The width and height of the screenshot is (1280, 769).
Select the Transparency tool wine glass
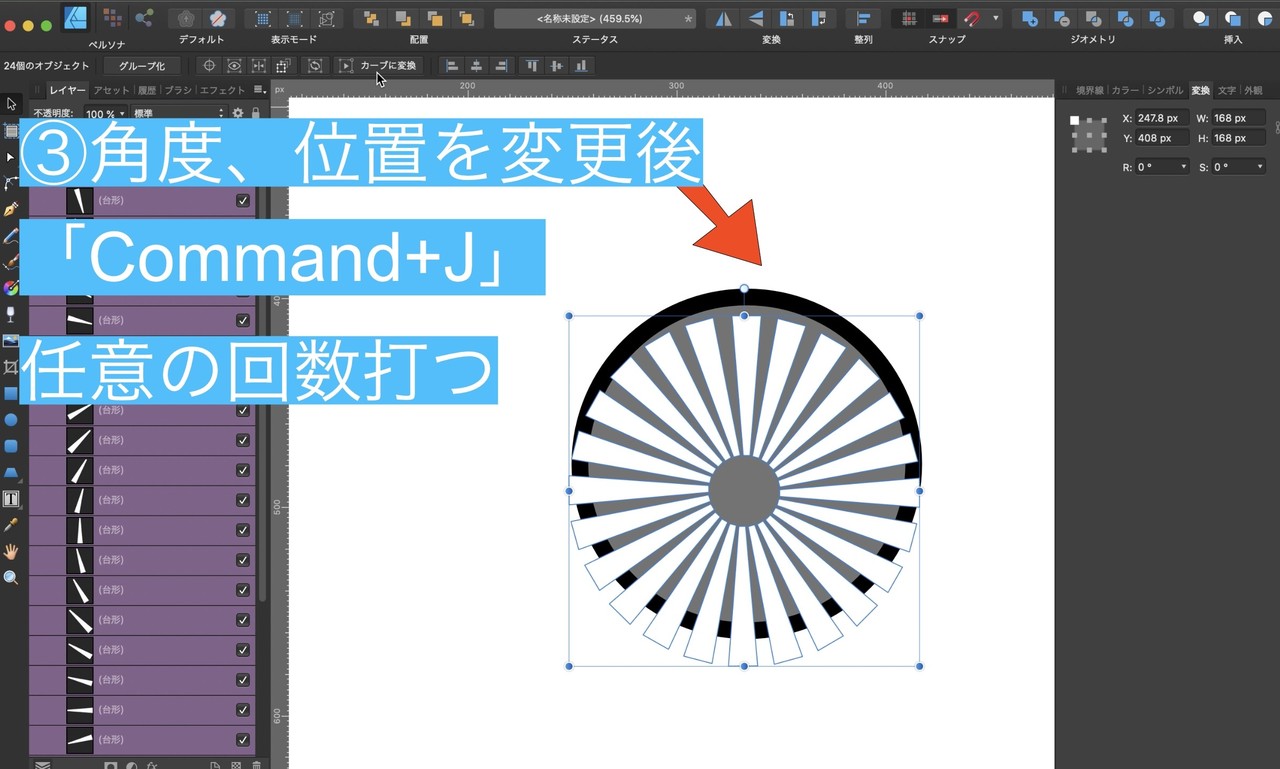tap(11, 314)
